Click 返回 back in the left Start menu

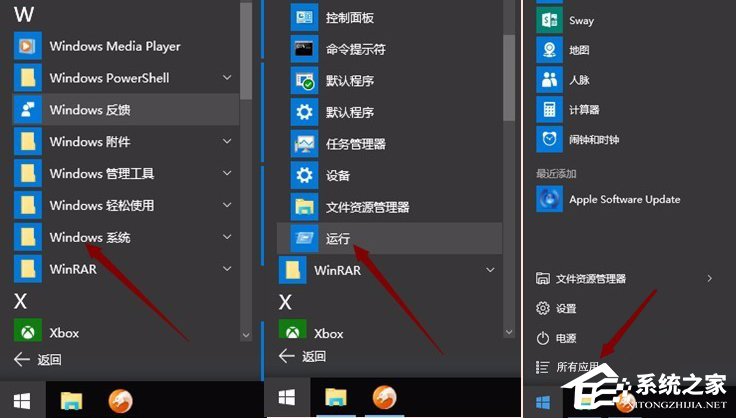pos(38,360)
